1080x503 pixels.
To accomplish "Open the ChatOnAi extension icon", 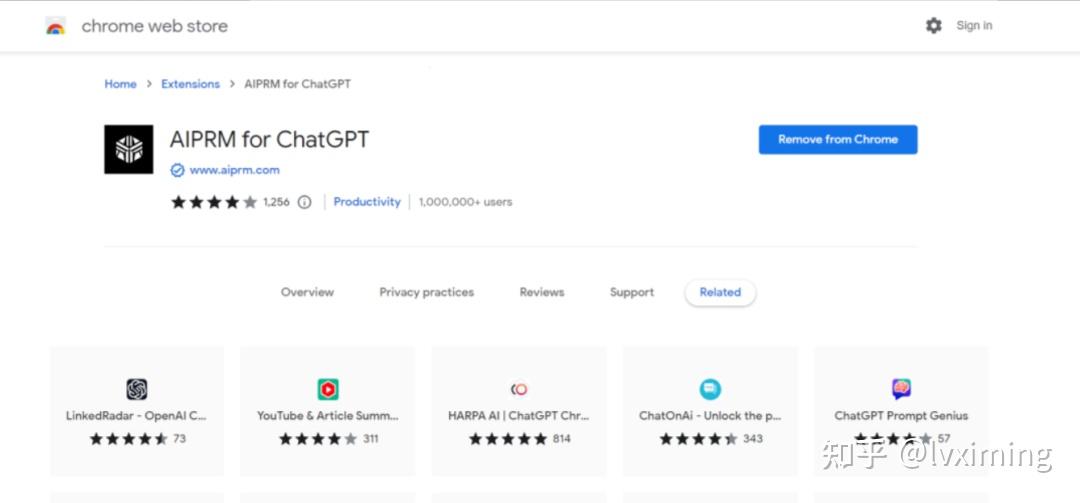I will coord(710,389).
